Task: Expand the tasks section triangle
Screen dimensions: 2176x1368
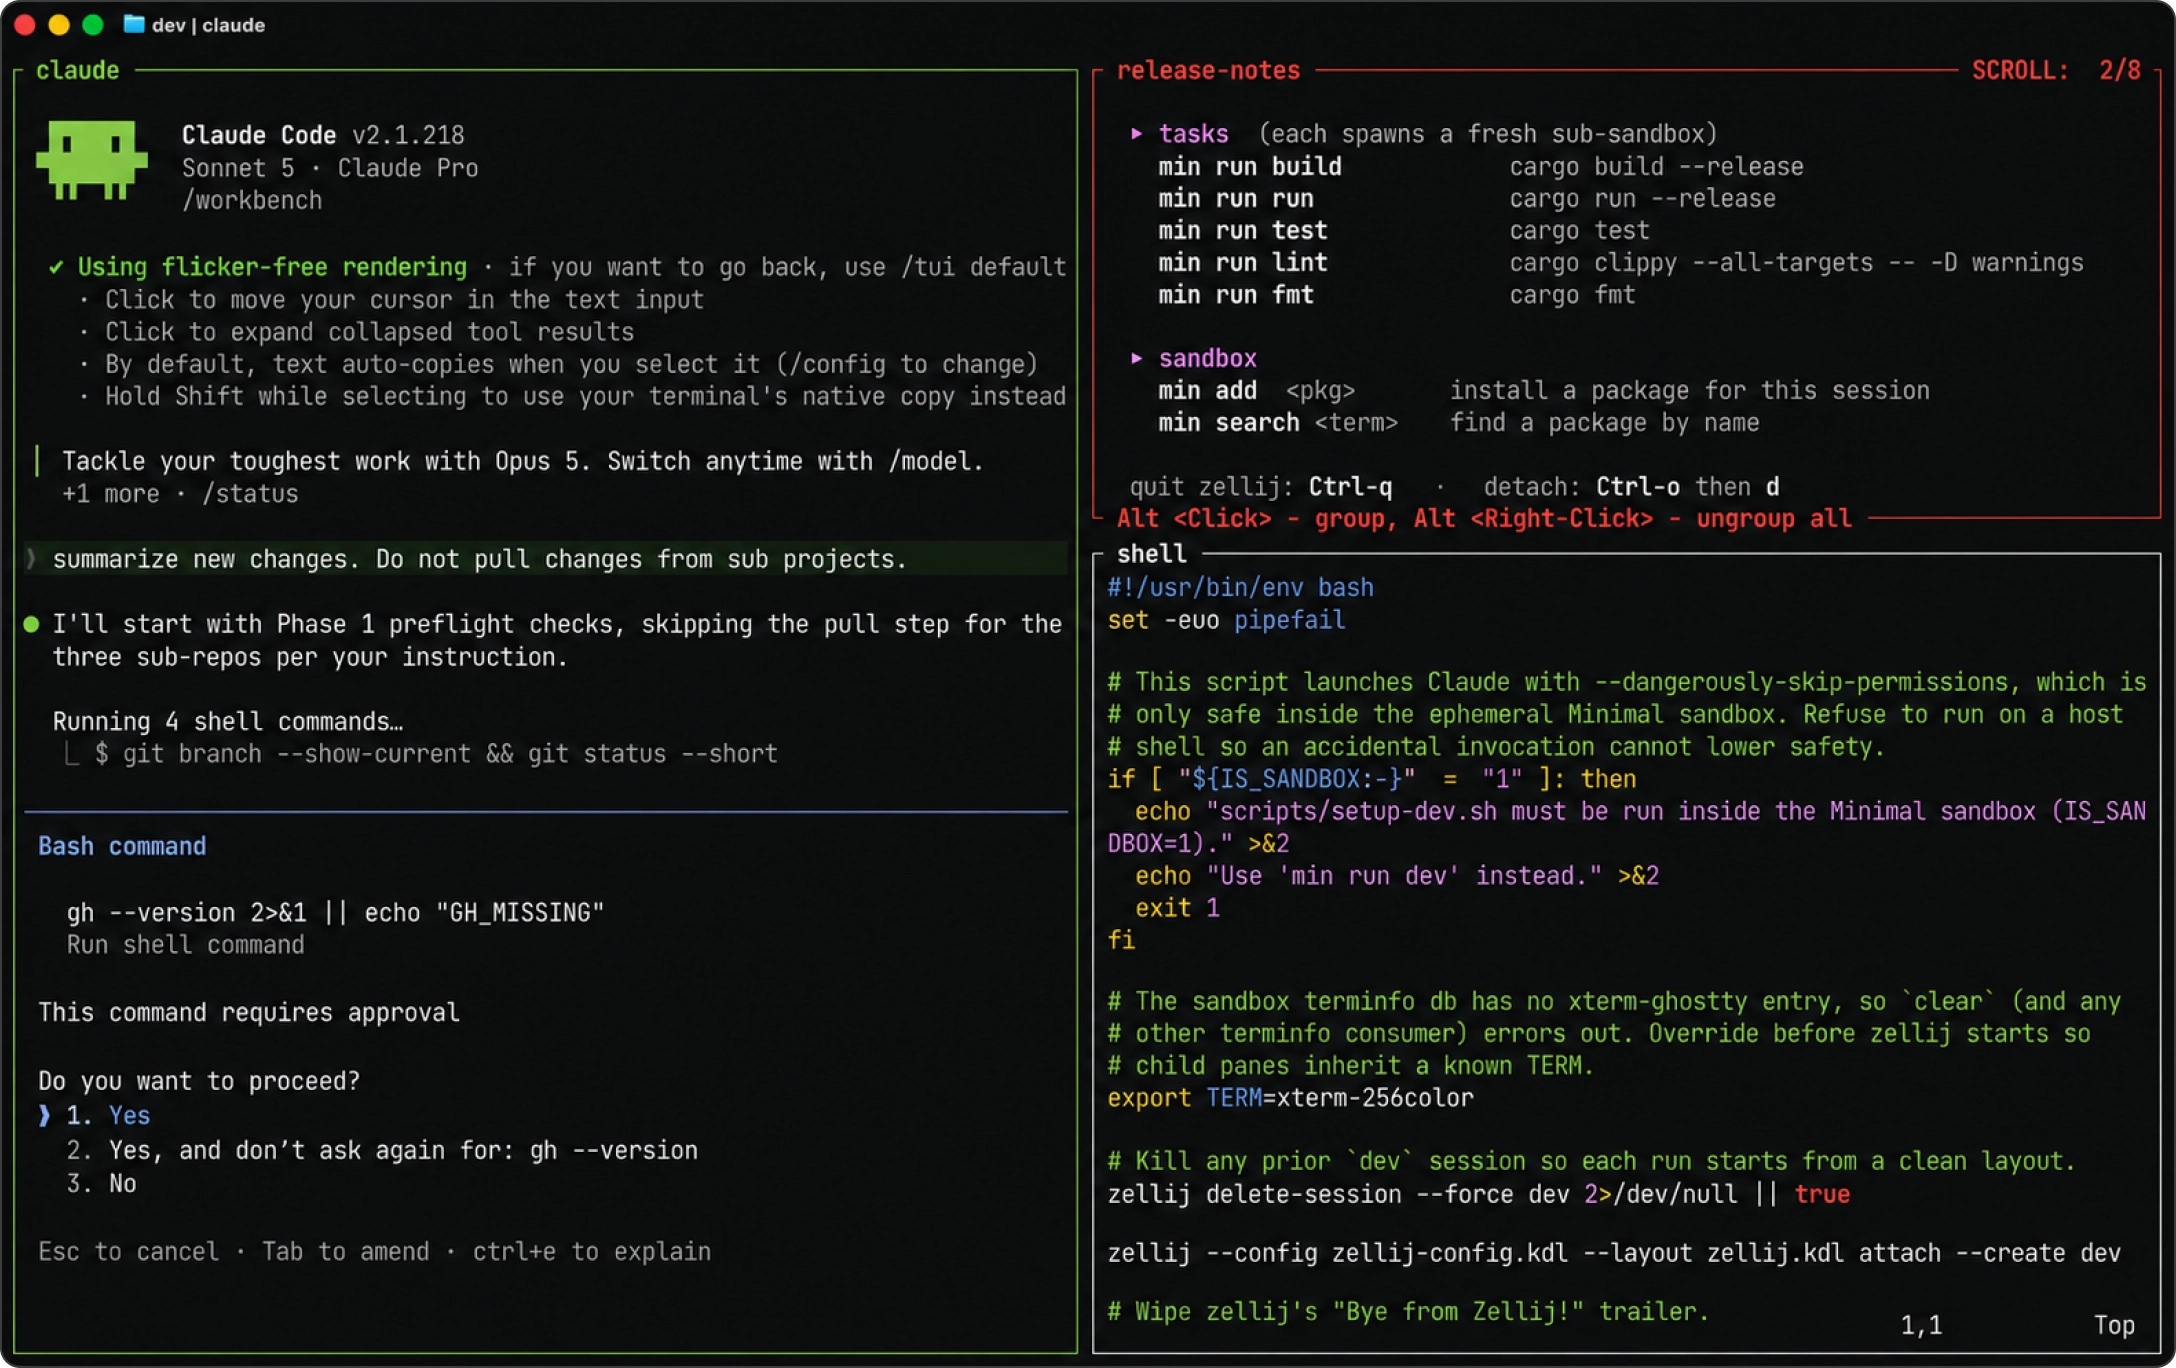Action: [1136, 133]
